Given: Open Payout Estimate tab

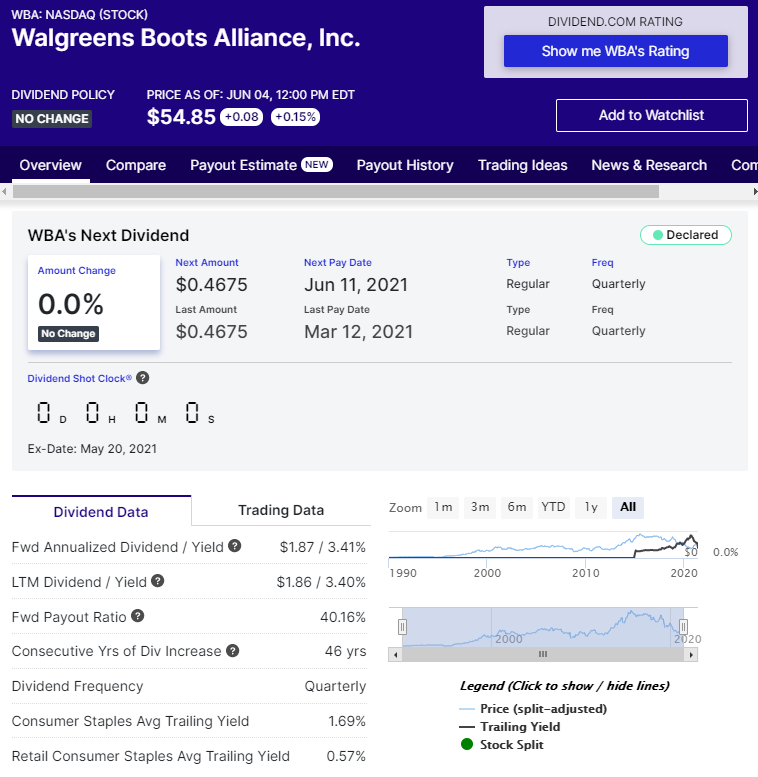Looking at the screenshot, I should pyautogui.click(x=261, y=165).
